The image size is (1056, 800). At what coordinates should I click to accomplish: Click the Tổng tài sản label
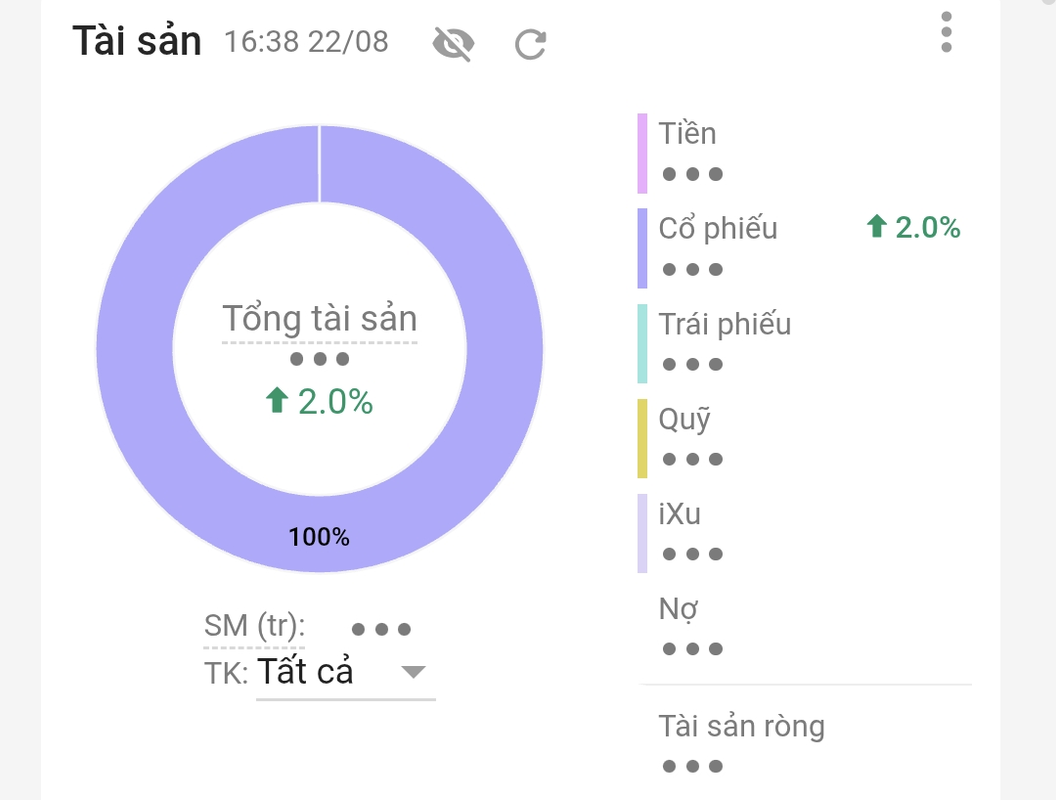pos(319,319)
